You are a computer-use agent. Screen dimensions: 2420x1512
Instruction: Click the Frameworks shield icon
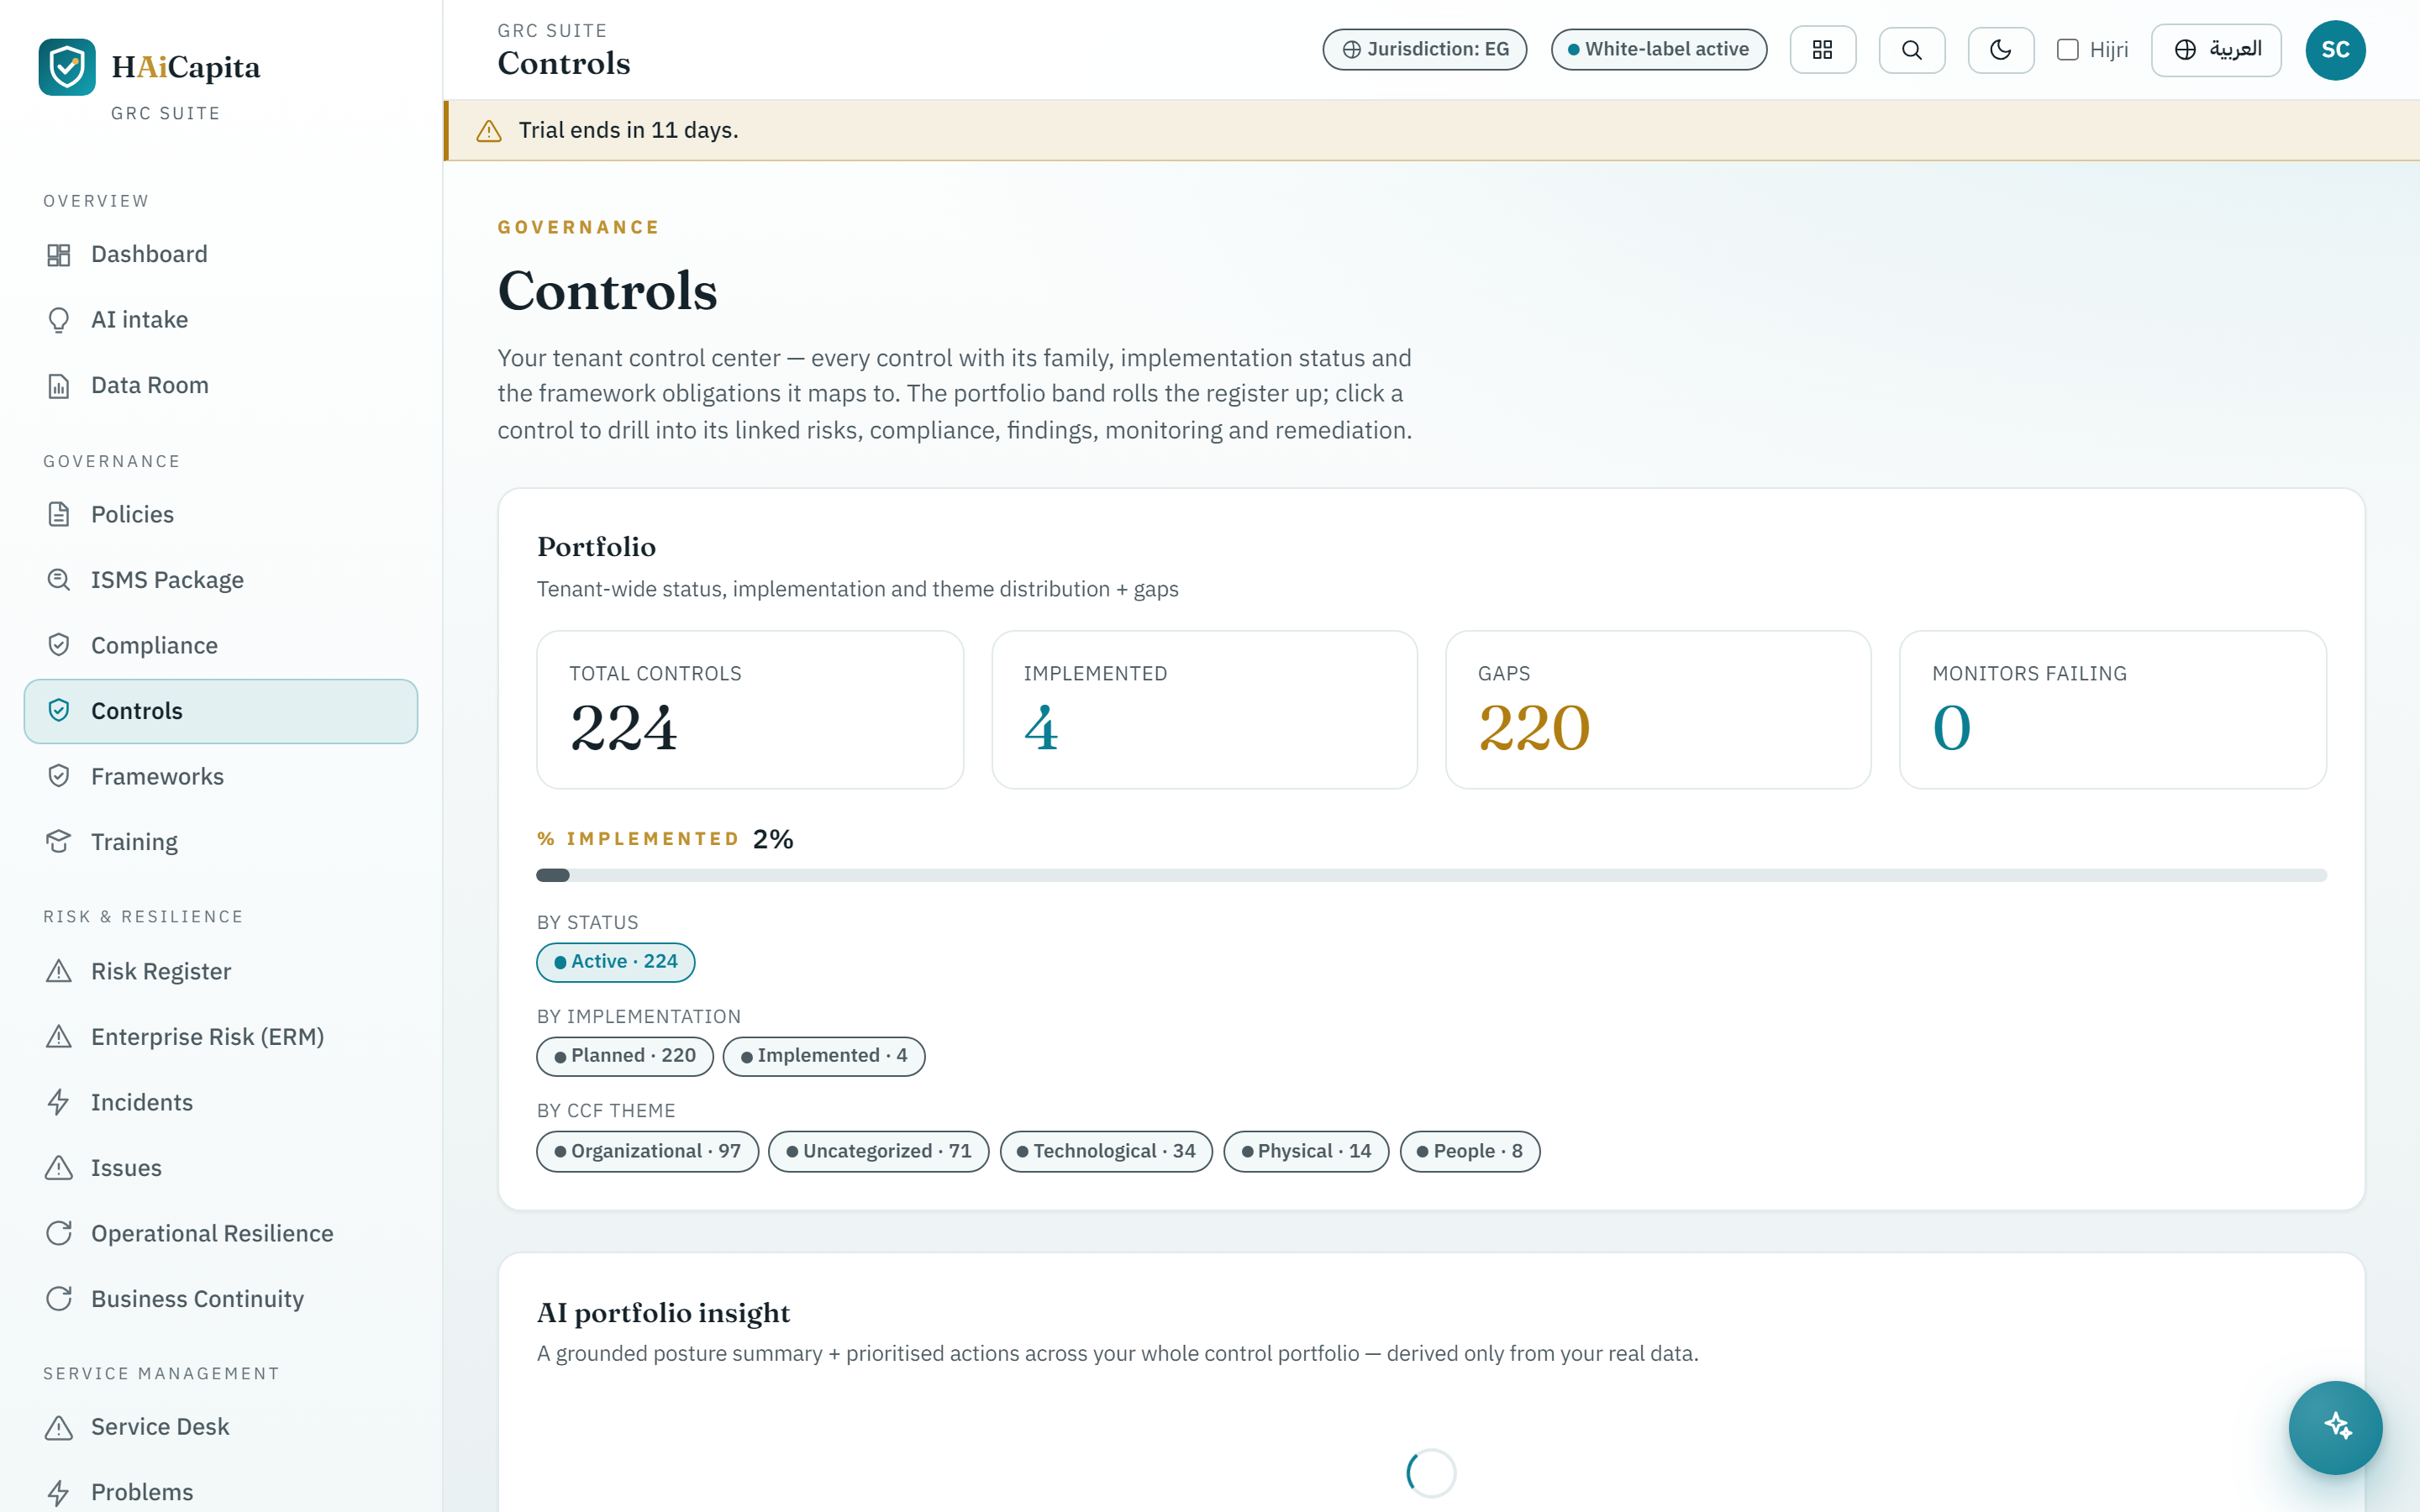59,776
